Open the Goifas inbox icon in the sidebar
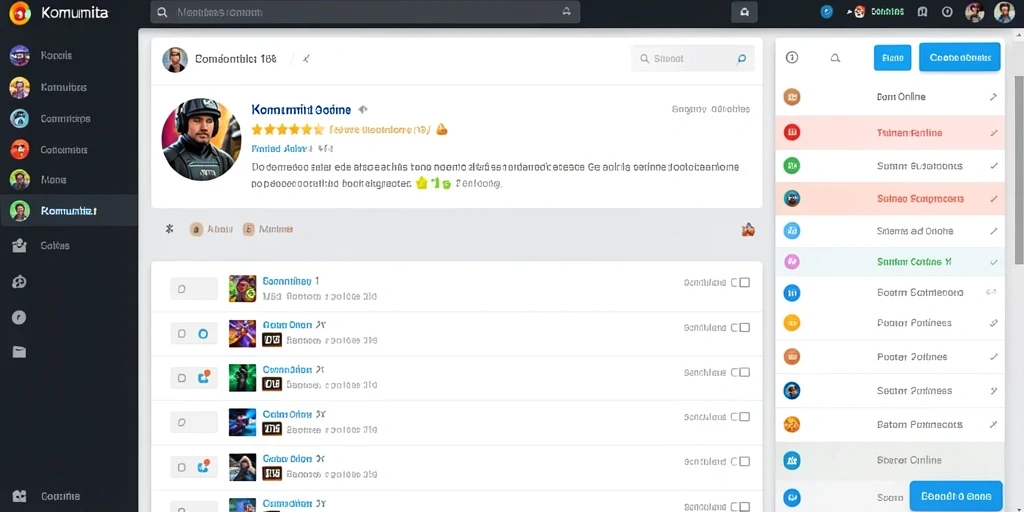 (19, 246)
